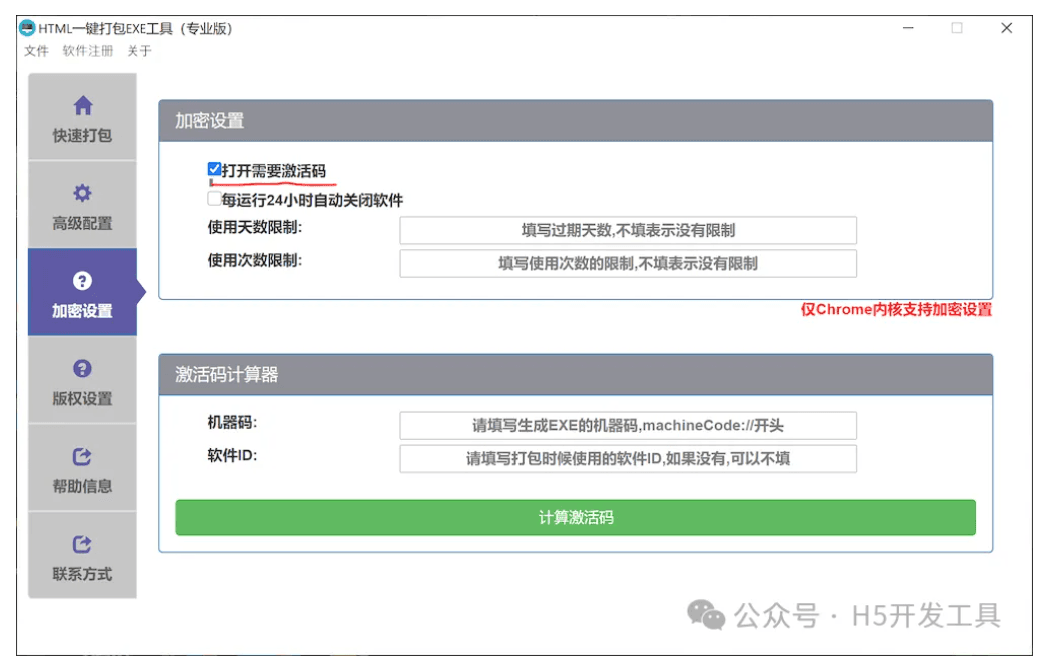This screenshot has height=666, width=1038.
Task: Click the 使用天数限制 input field
Action: (628, 230)
